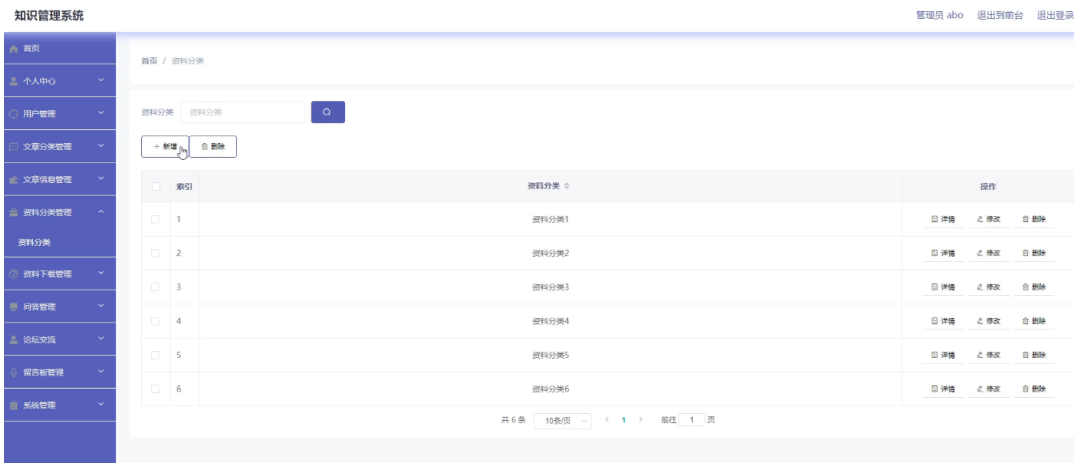Click 删除 for row 资料分类1
This screenshot has height=463, width=1075.
1034,219
